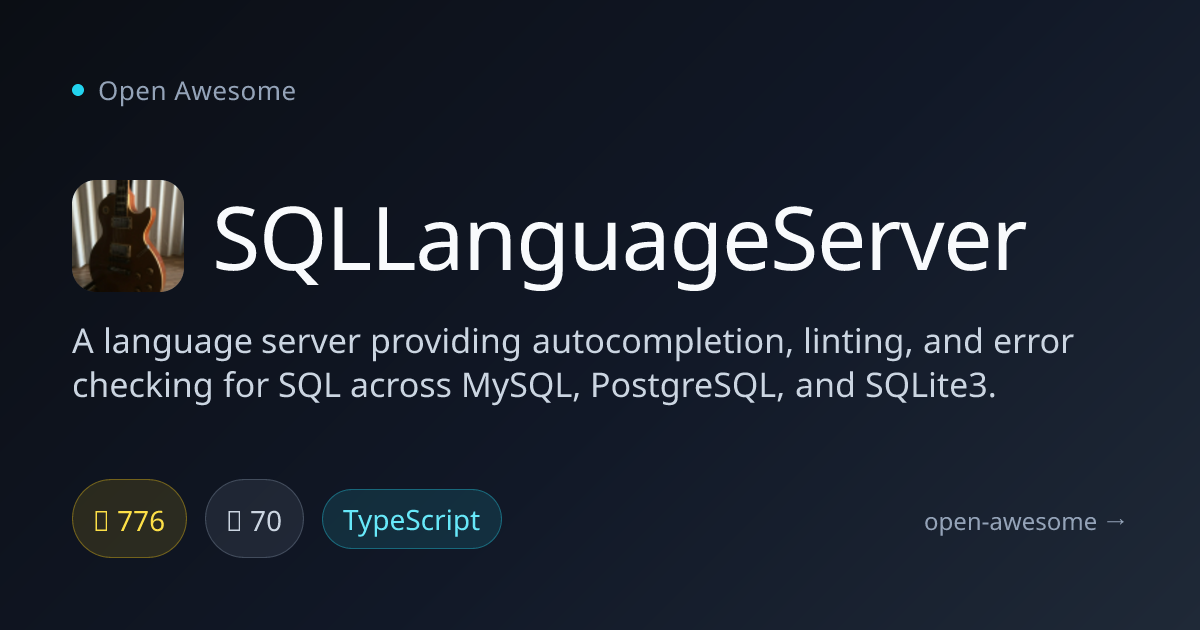
Task: Select the TypeScript language tag
Action: 412,519
